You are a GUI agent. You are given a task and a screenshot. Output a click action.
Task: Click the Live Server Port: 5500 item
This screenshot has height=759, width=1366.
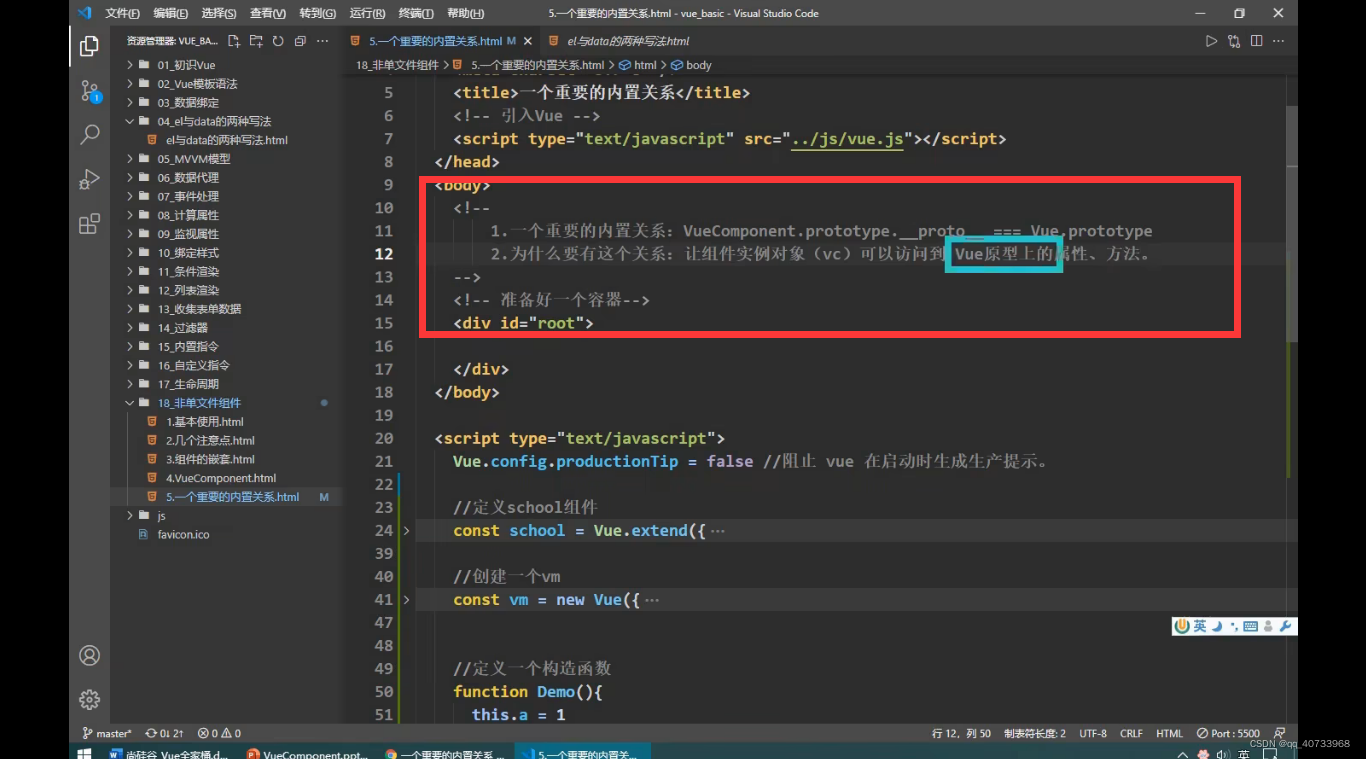(1230, 733)
